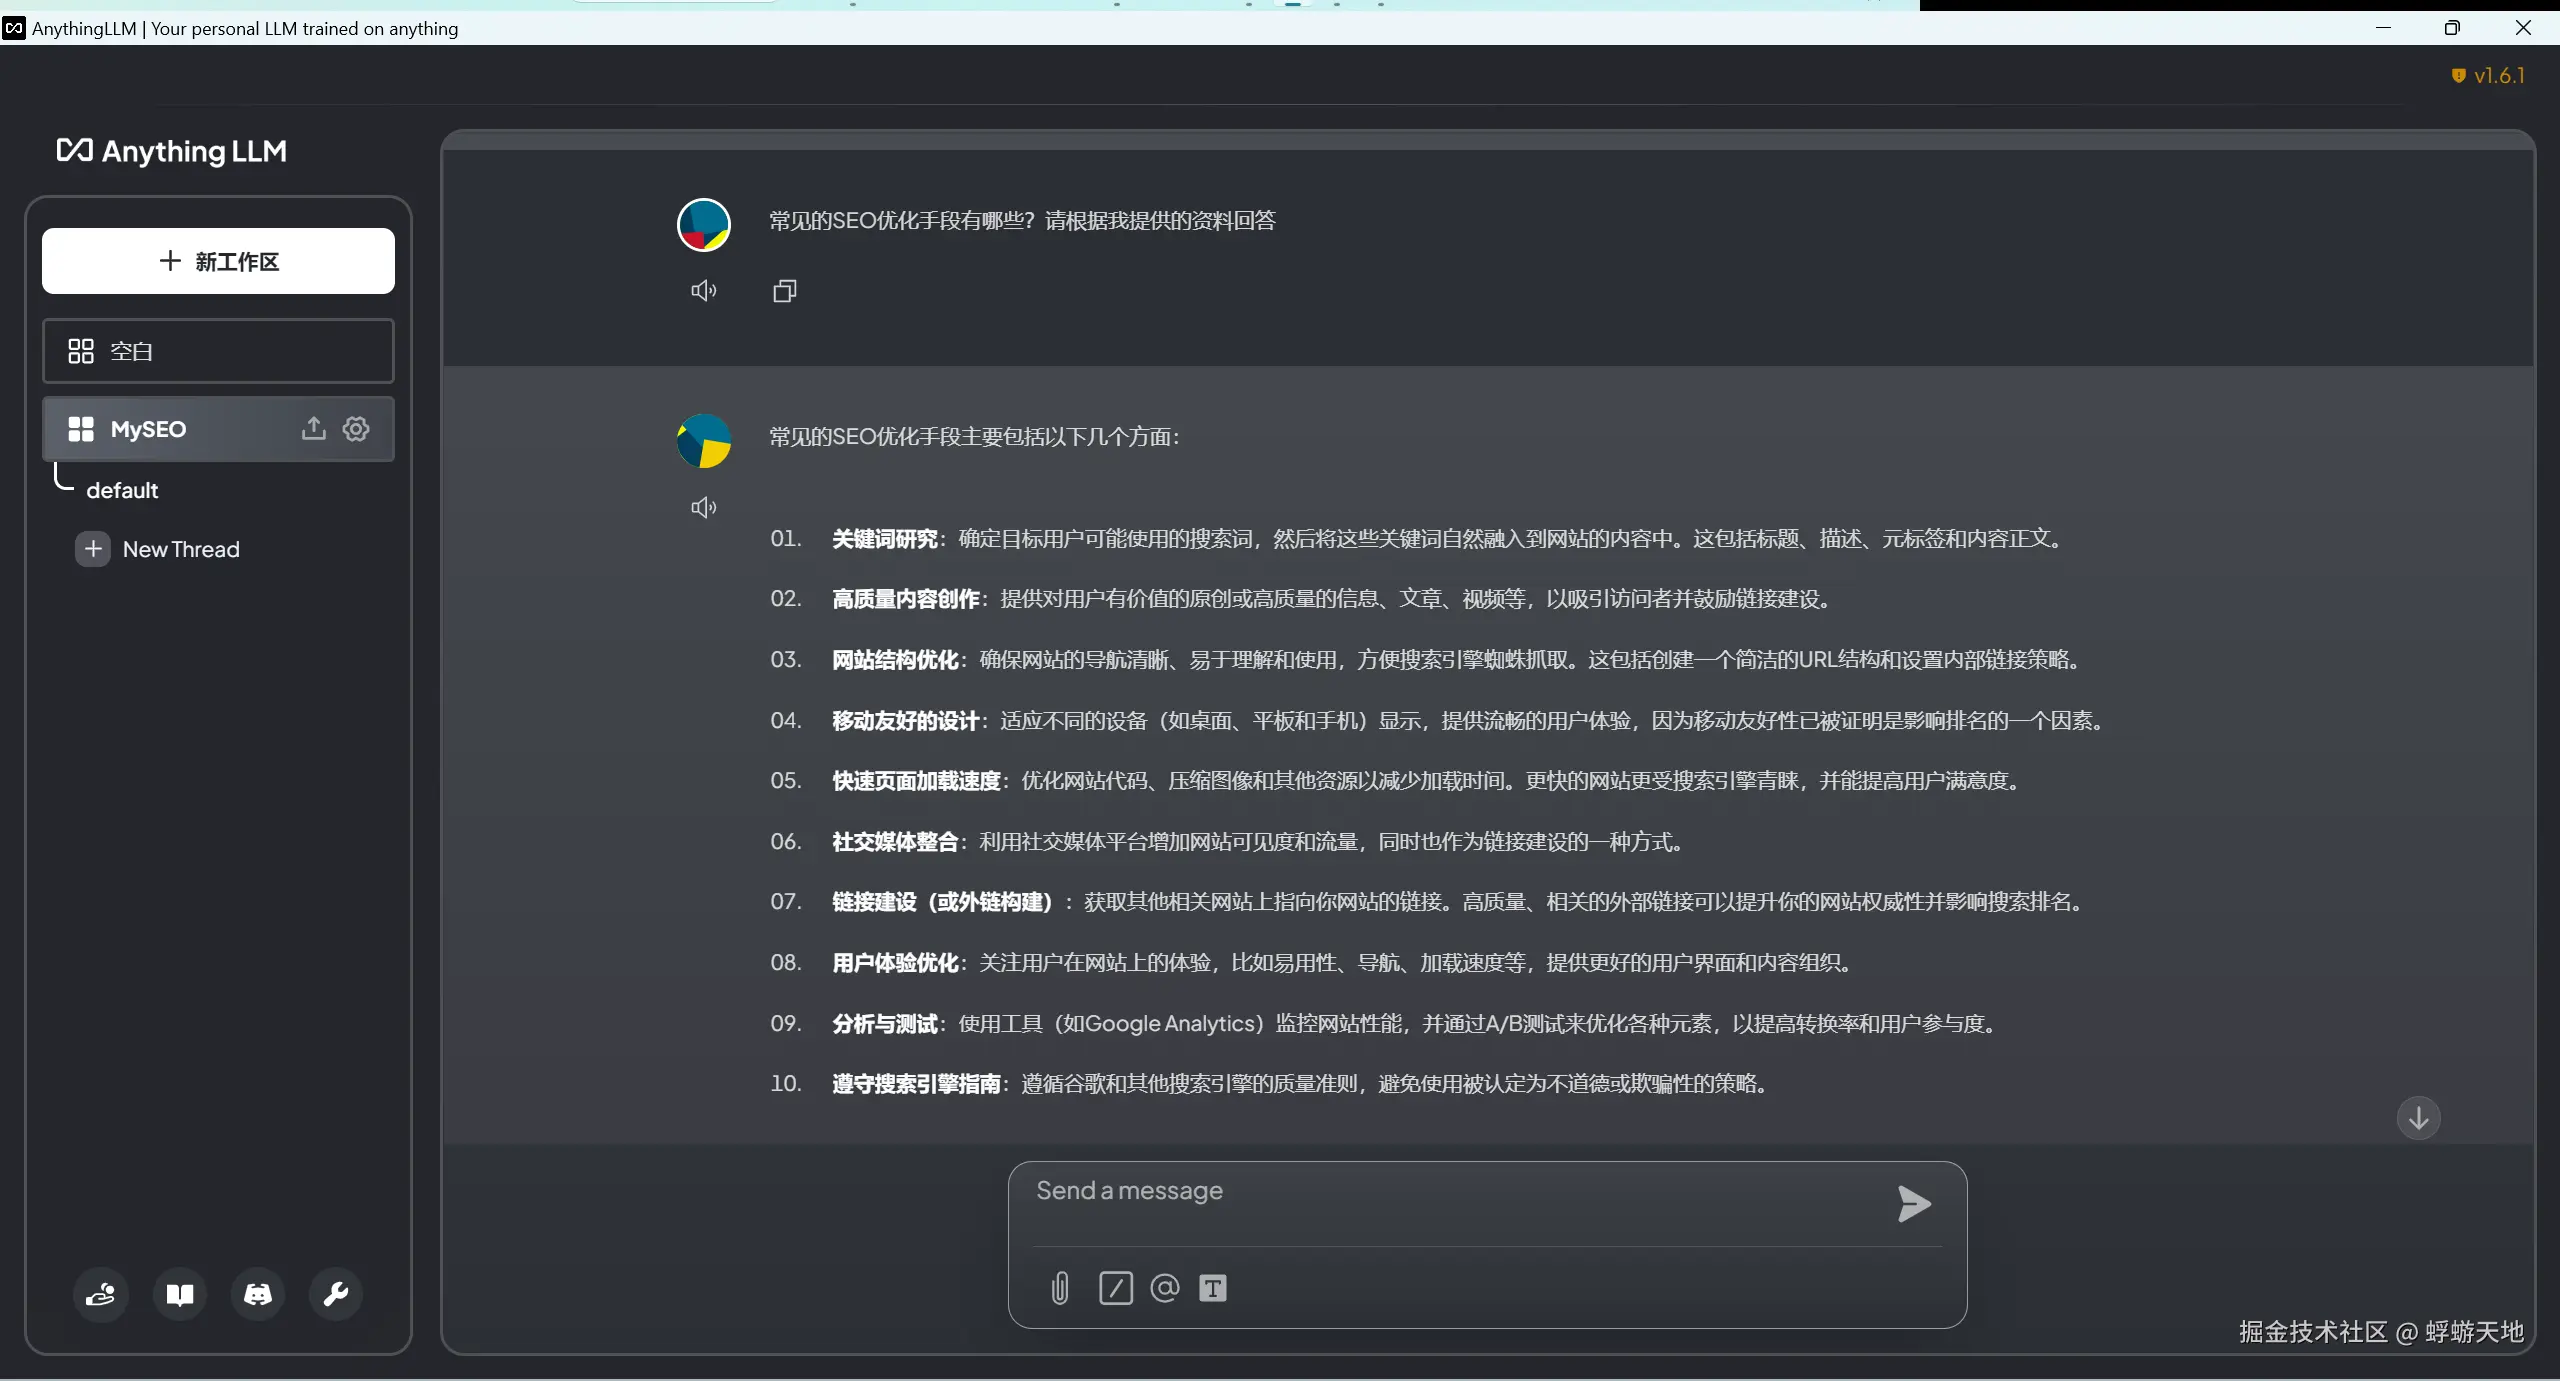The height and width of the screenshot is (1381, 2560).
Task: Open the documentation book icon
Action: (179, 1294)
